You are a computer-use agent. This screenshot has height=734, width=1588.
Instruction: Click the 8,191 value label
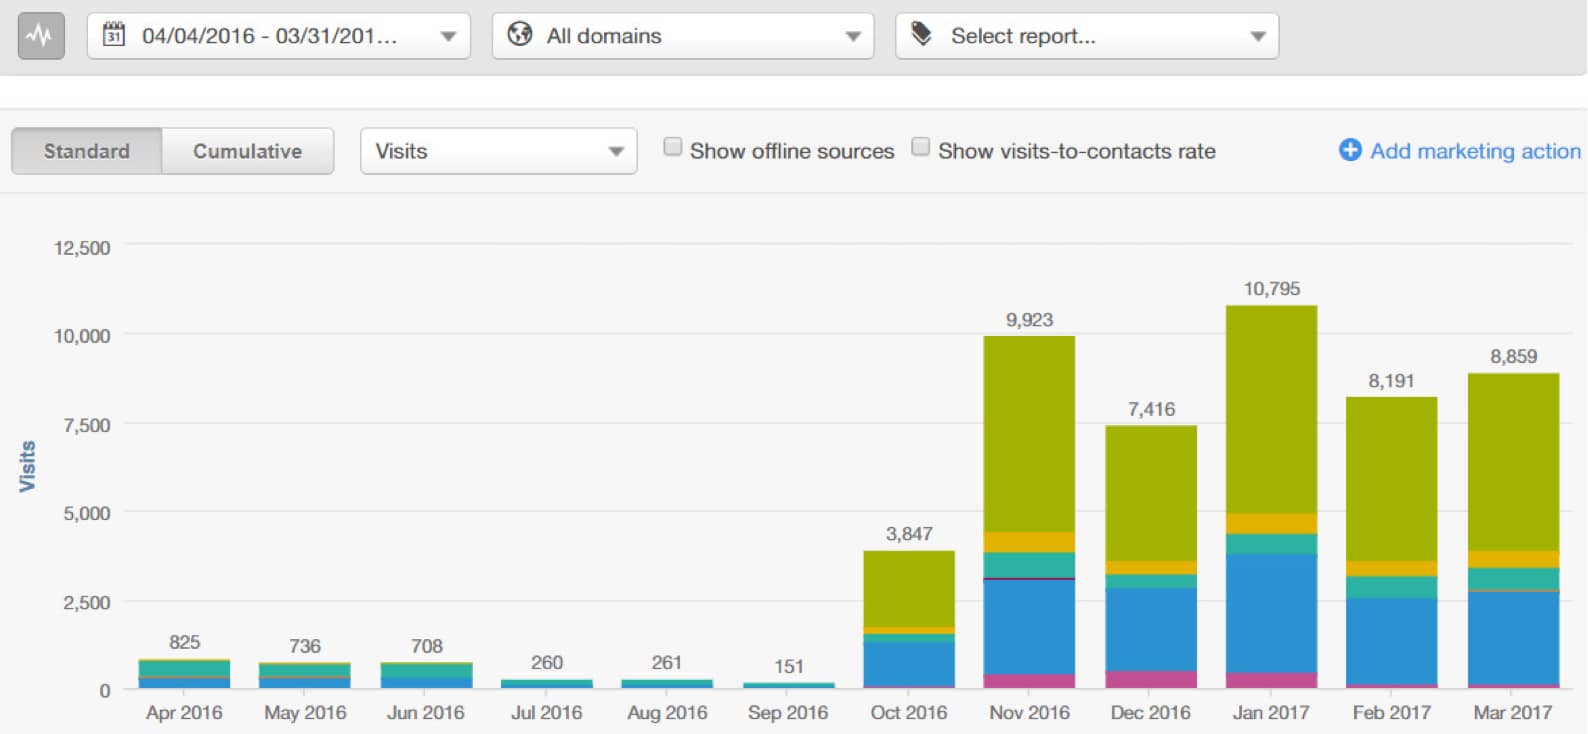point(1391,380)
